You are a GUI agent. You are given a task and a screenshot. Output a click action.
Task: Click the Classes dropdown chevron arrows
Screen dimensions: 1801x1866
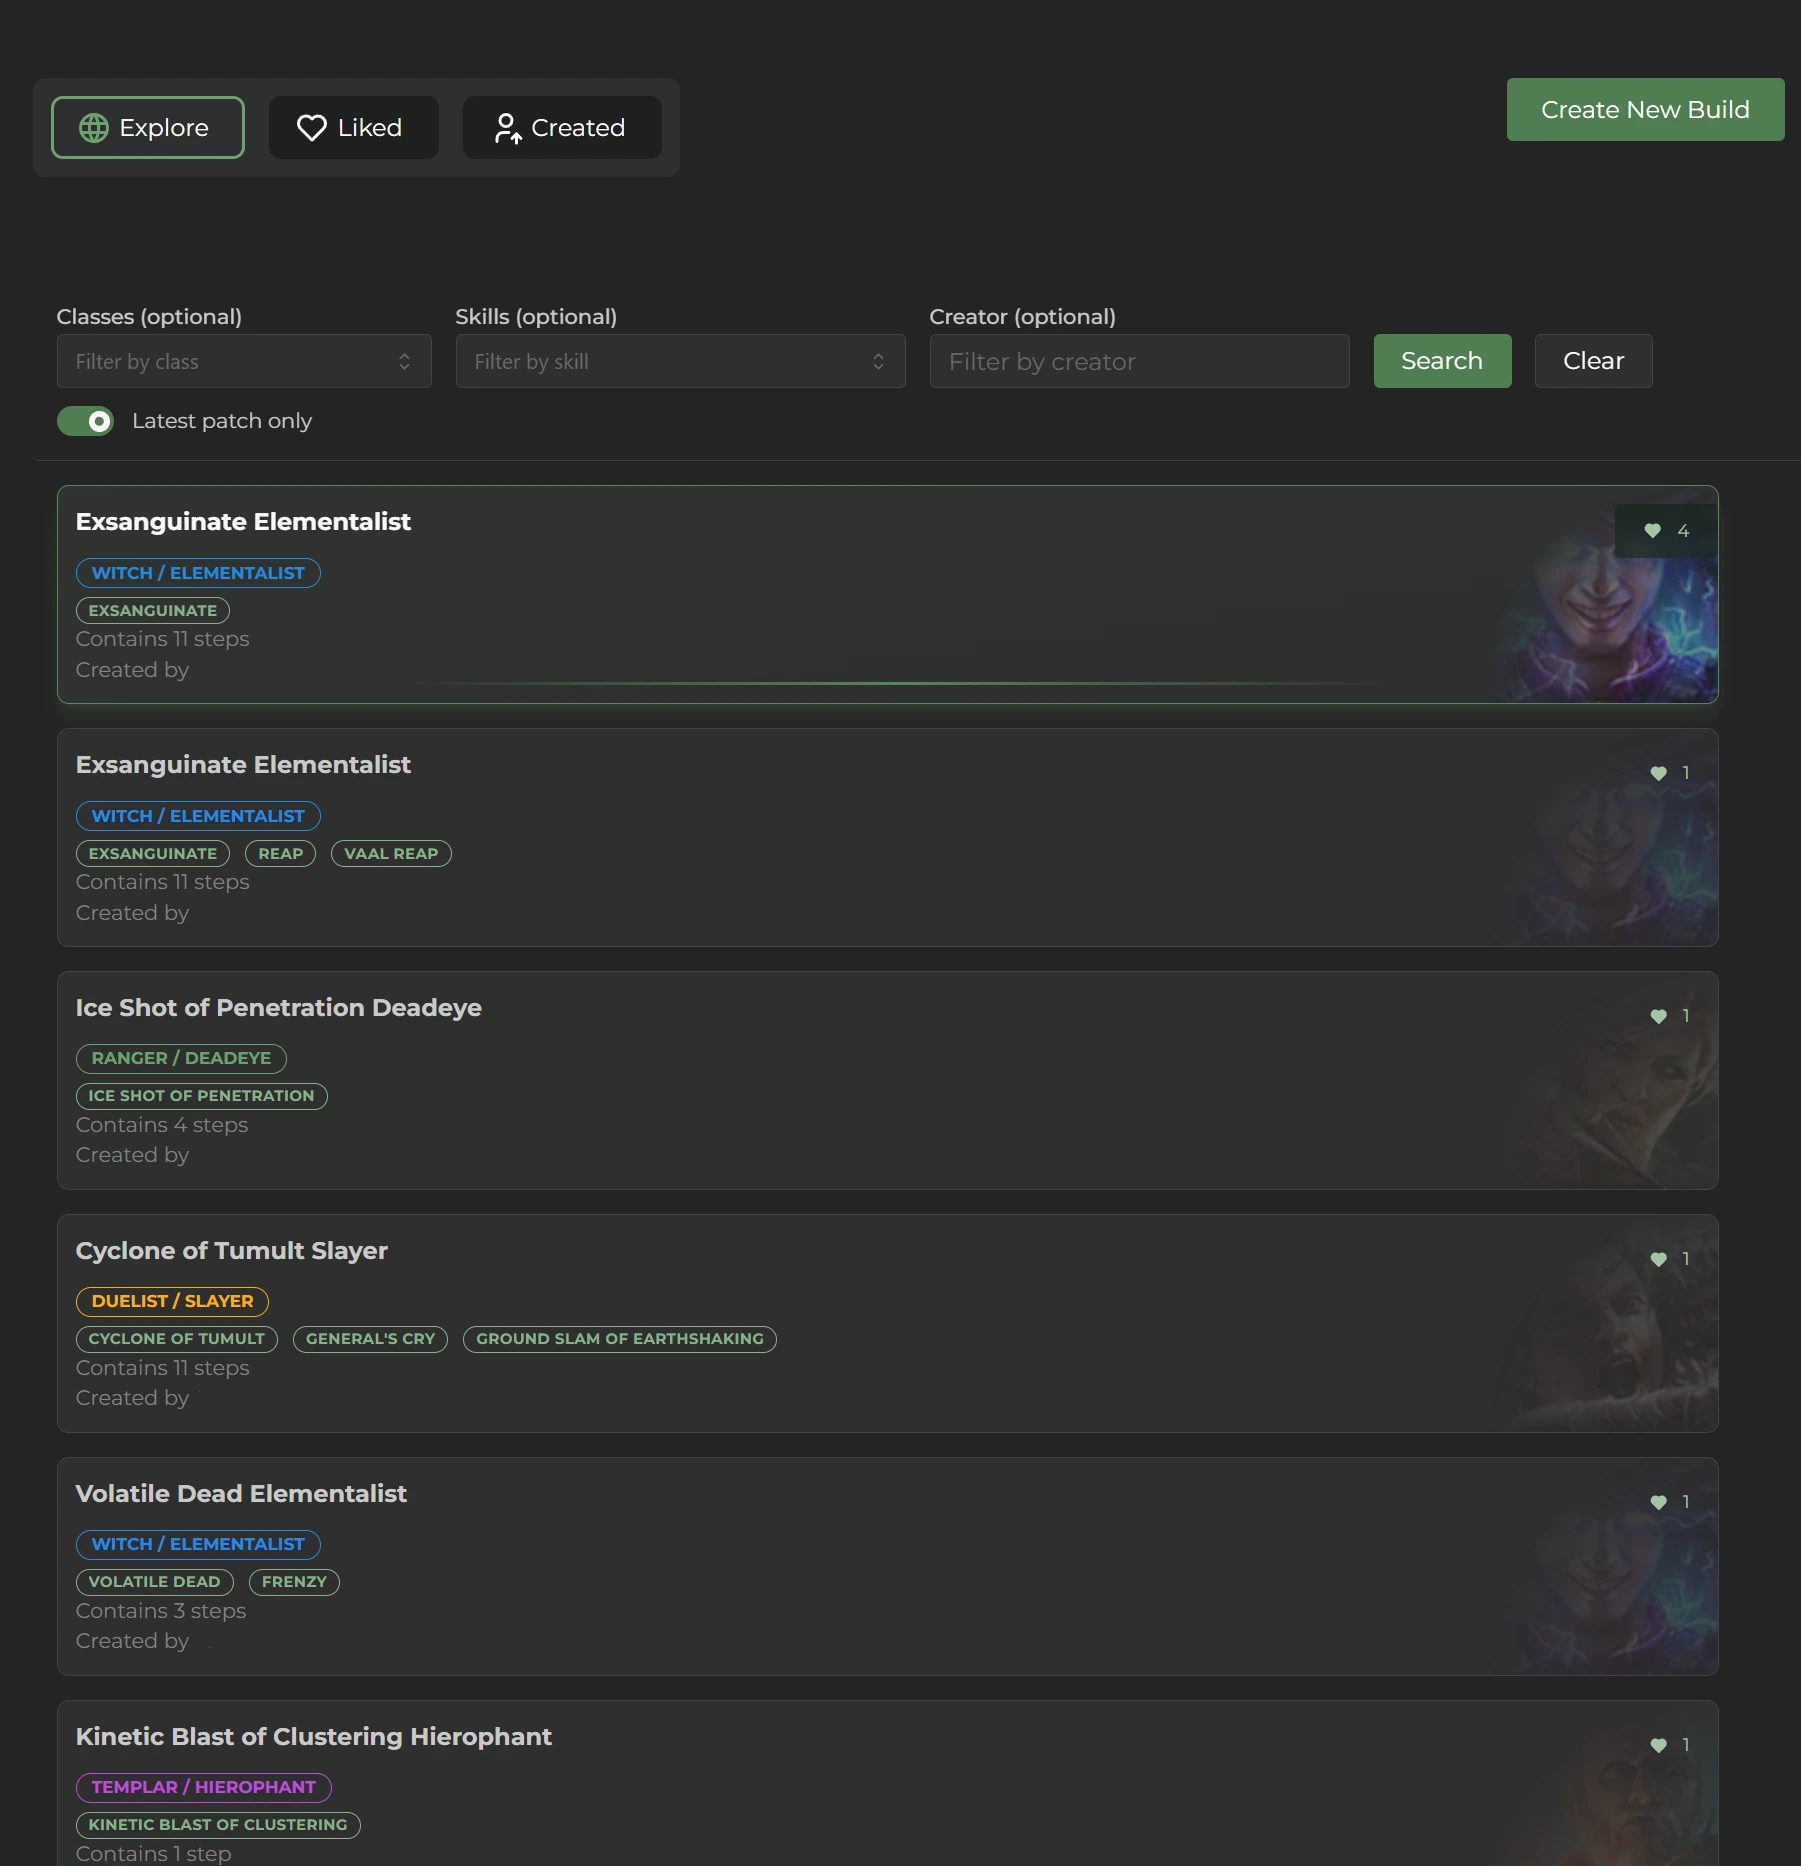coord(404,361)
